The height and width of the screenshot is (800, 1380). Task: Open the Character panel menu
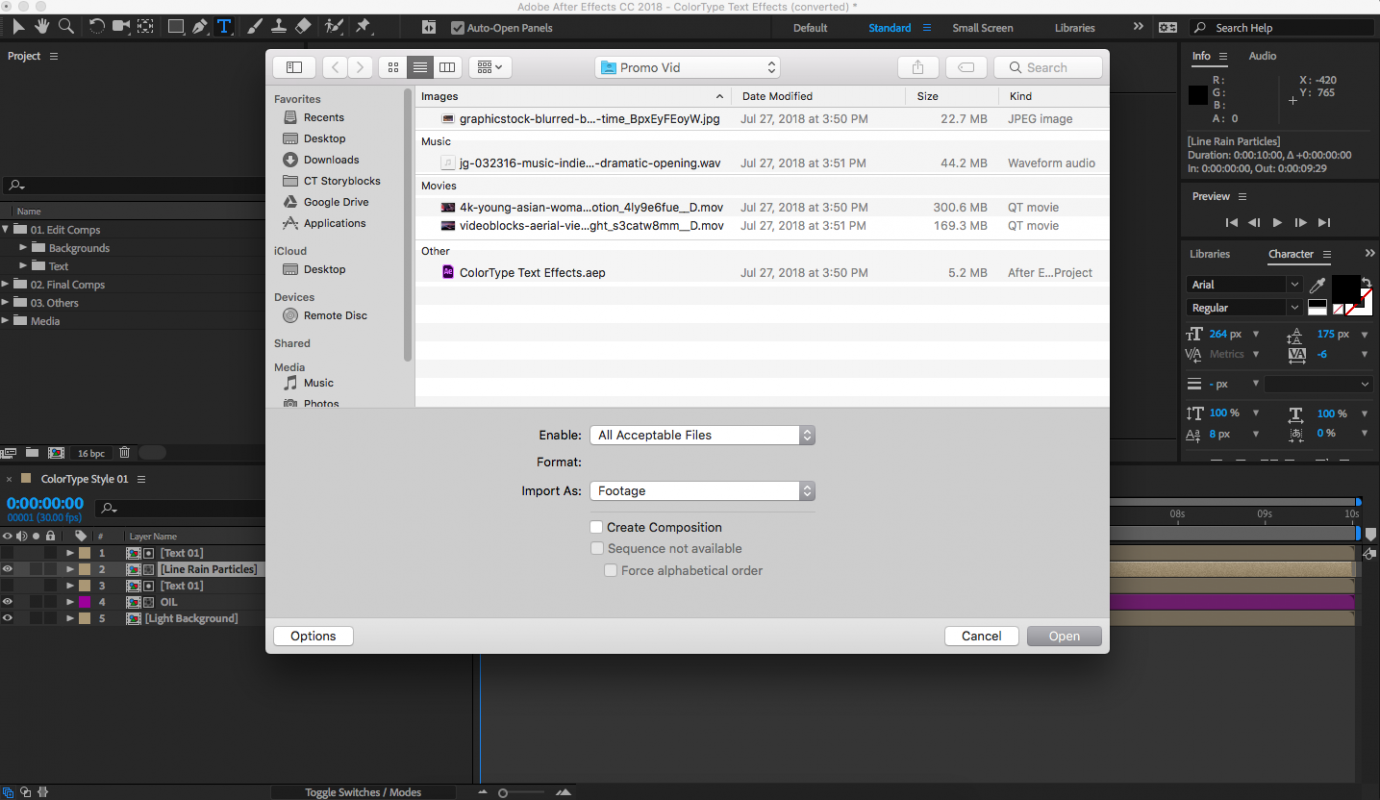coord(1327,255)
